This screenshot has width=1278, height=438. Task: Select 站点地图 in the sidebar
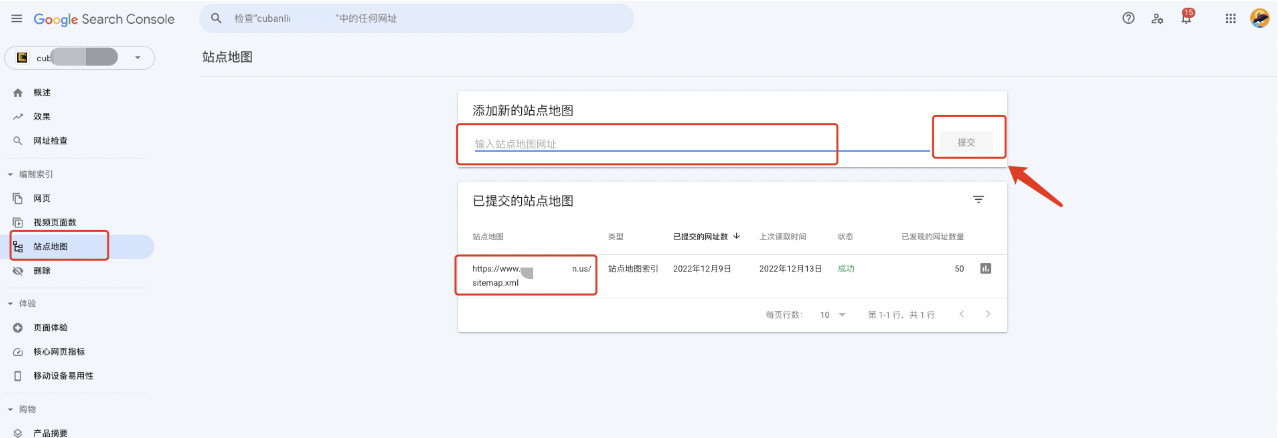point(51,246)
